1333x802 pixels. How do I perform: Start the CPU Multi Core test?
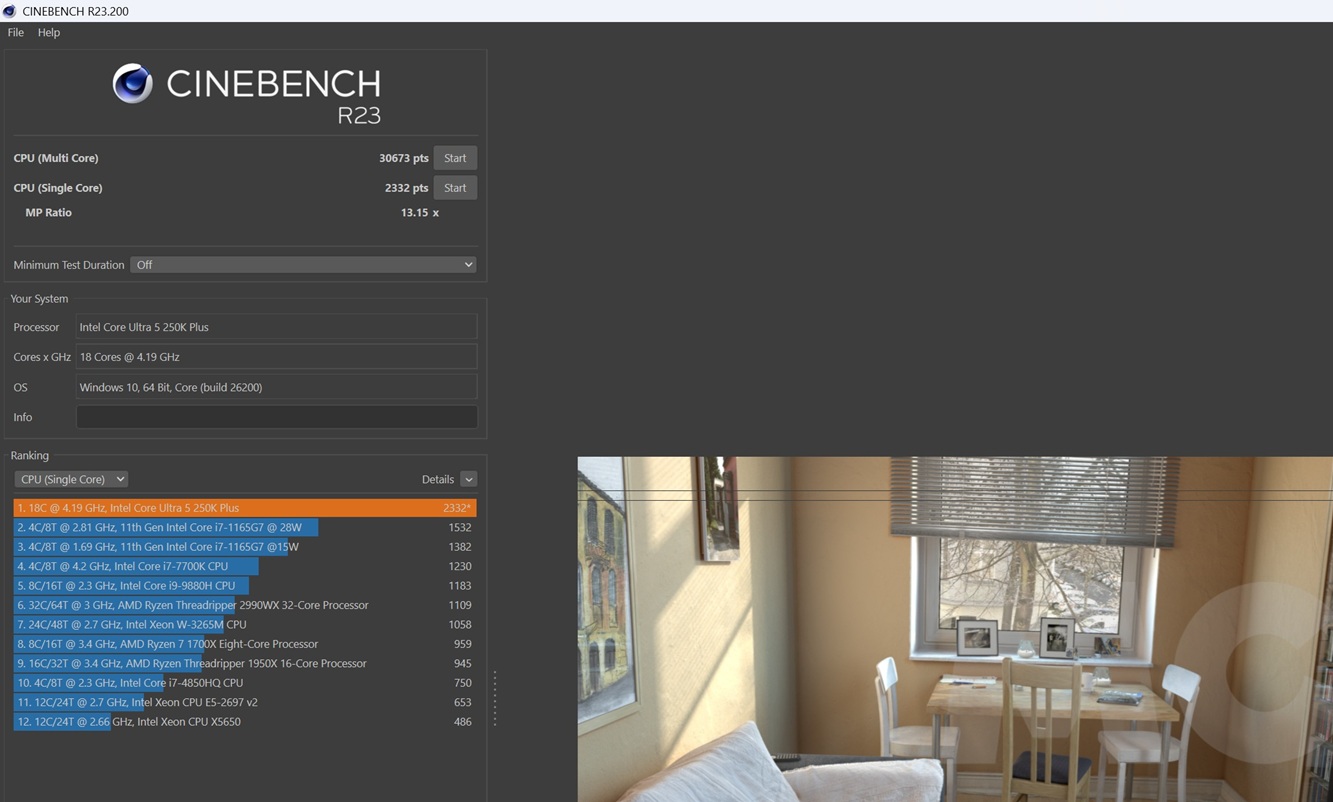pos(455,158)
